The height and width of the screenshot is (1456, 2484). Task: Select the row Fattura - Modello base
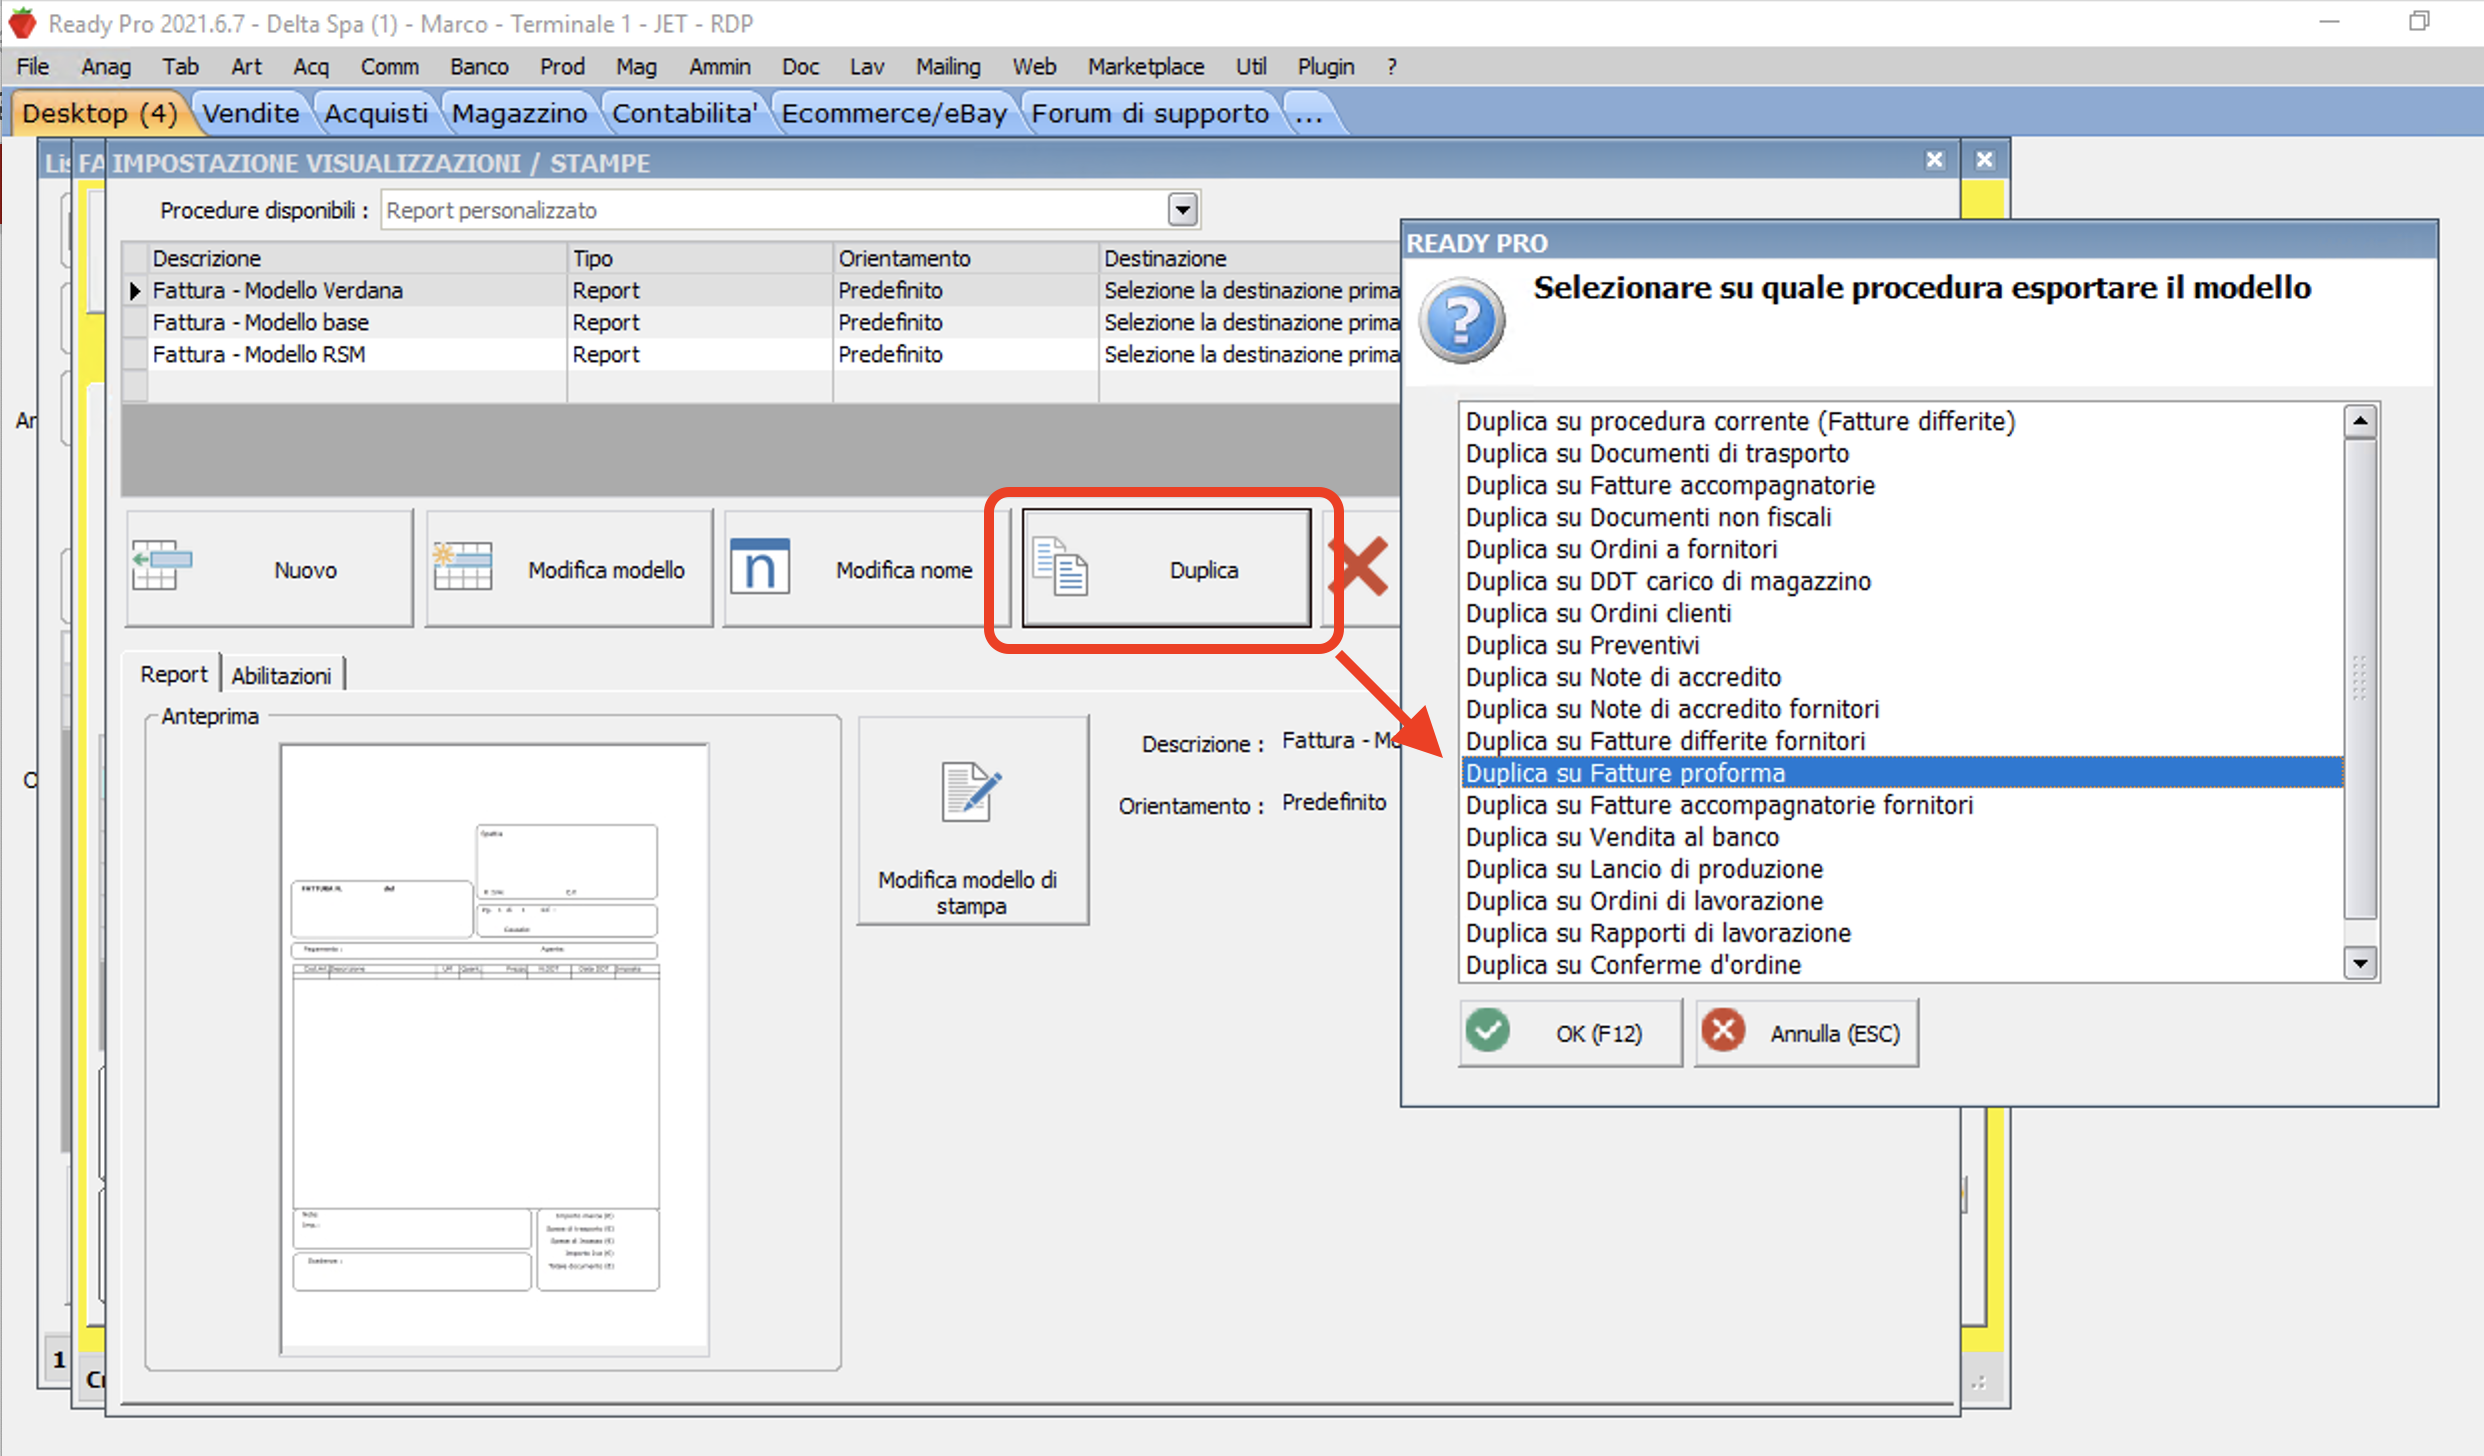[x=760, y=322]
